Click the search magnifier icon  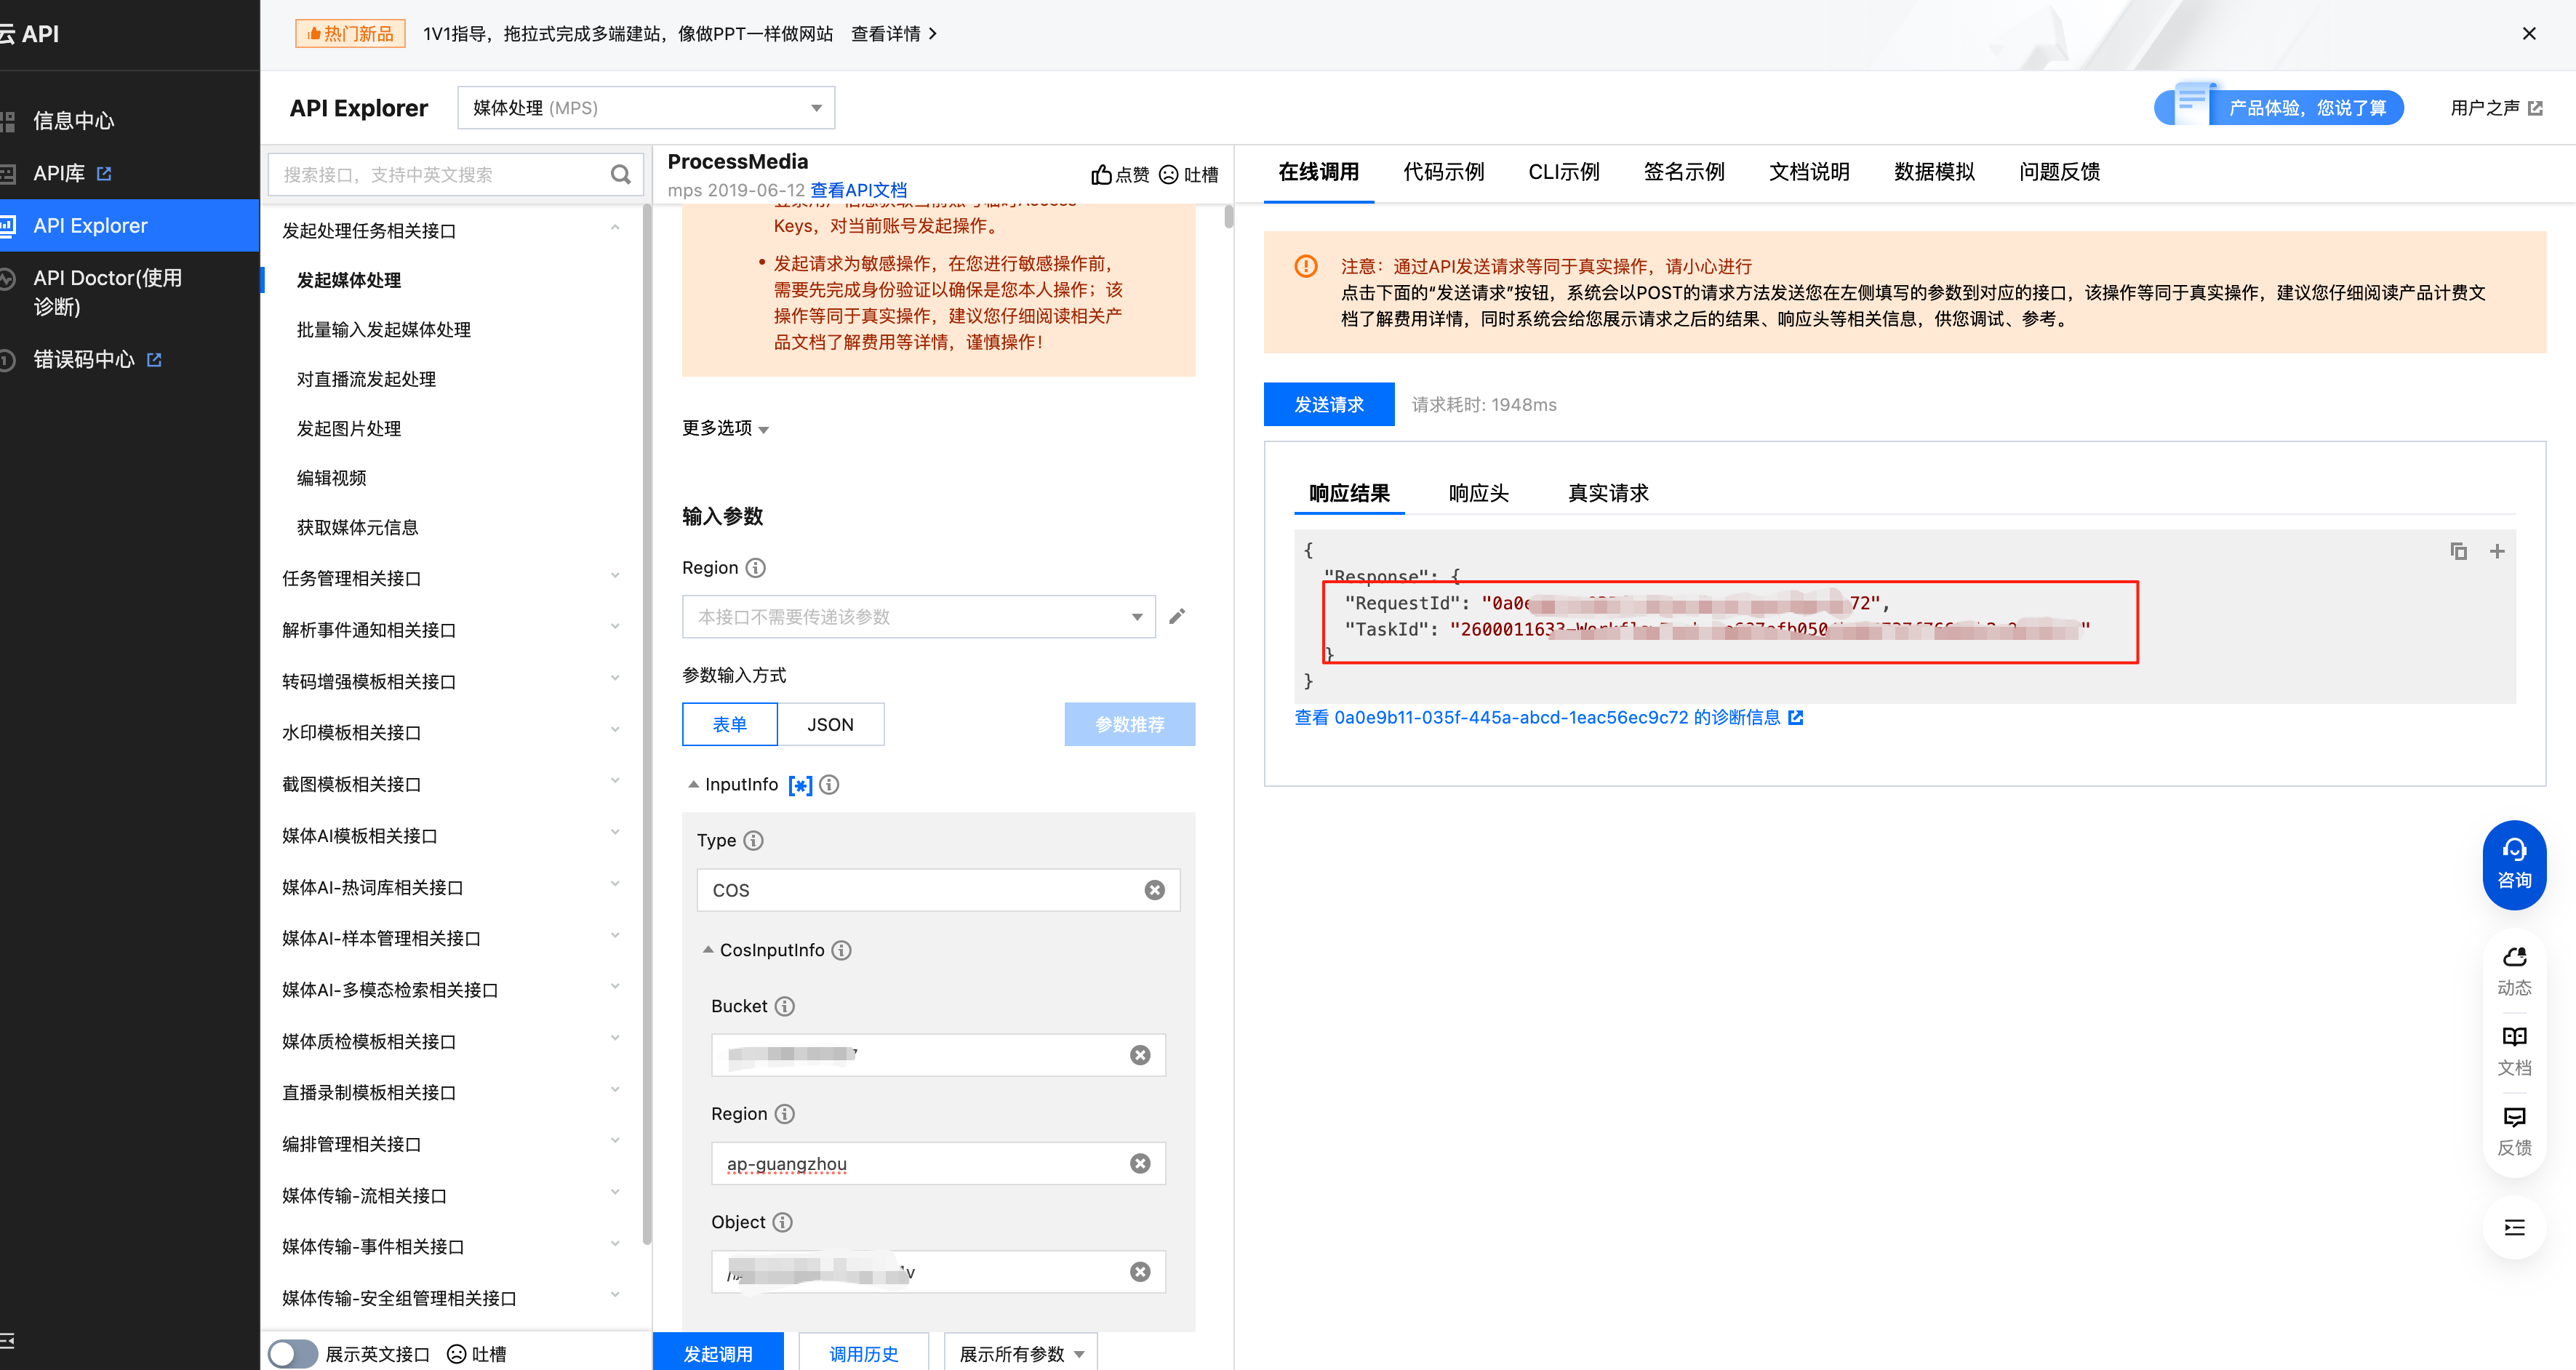[x=620, y=175]
